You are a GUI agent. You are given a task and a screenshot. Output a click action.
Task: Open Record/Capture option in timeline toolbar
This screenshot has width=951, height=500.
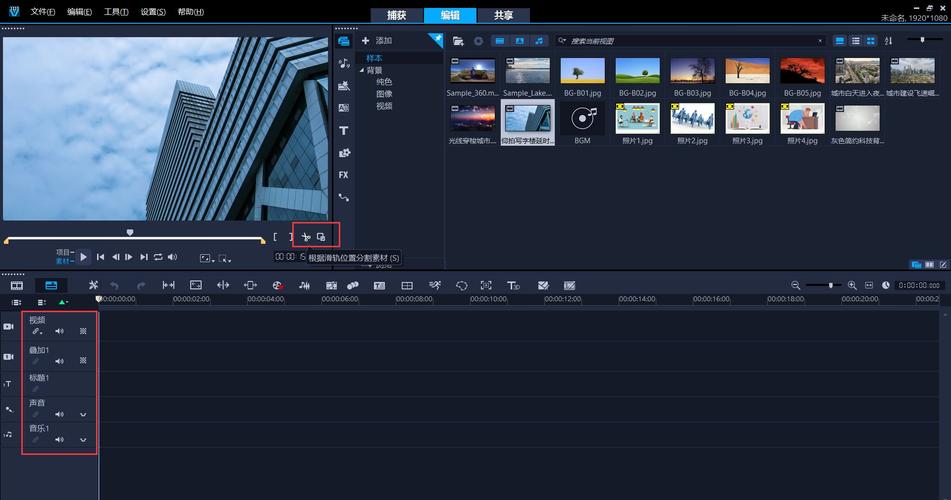(x=278, y=285)
